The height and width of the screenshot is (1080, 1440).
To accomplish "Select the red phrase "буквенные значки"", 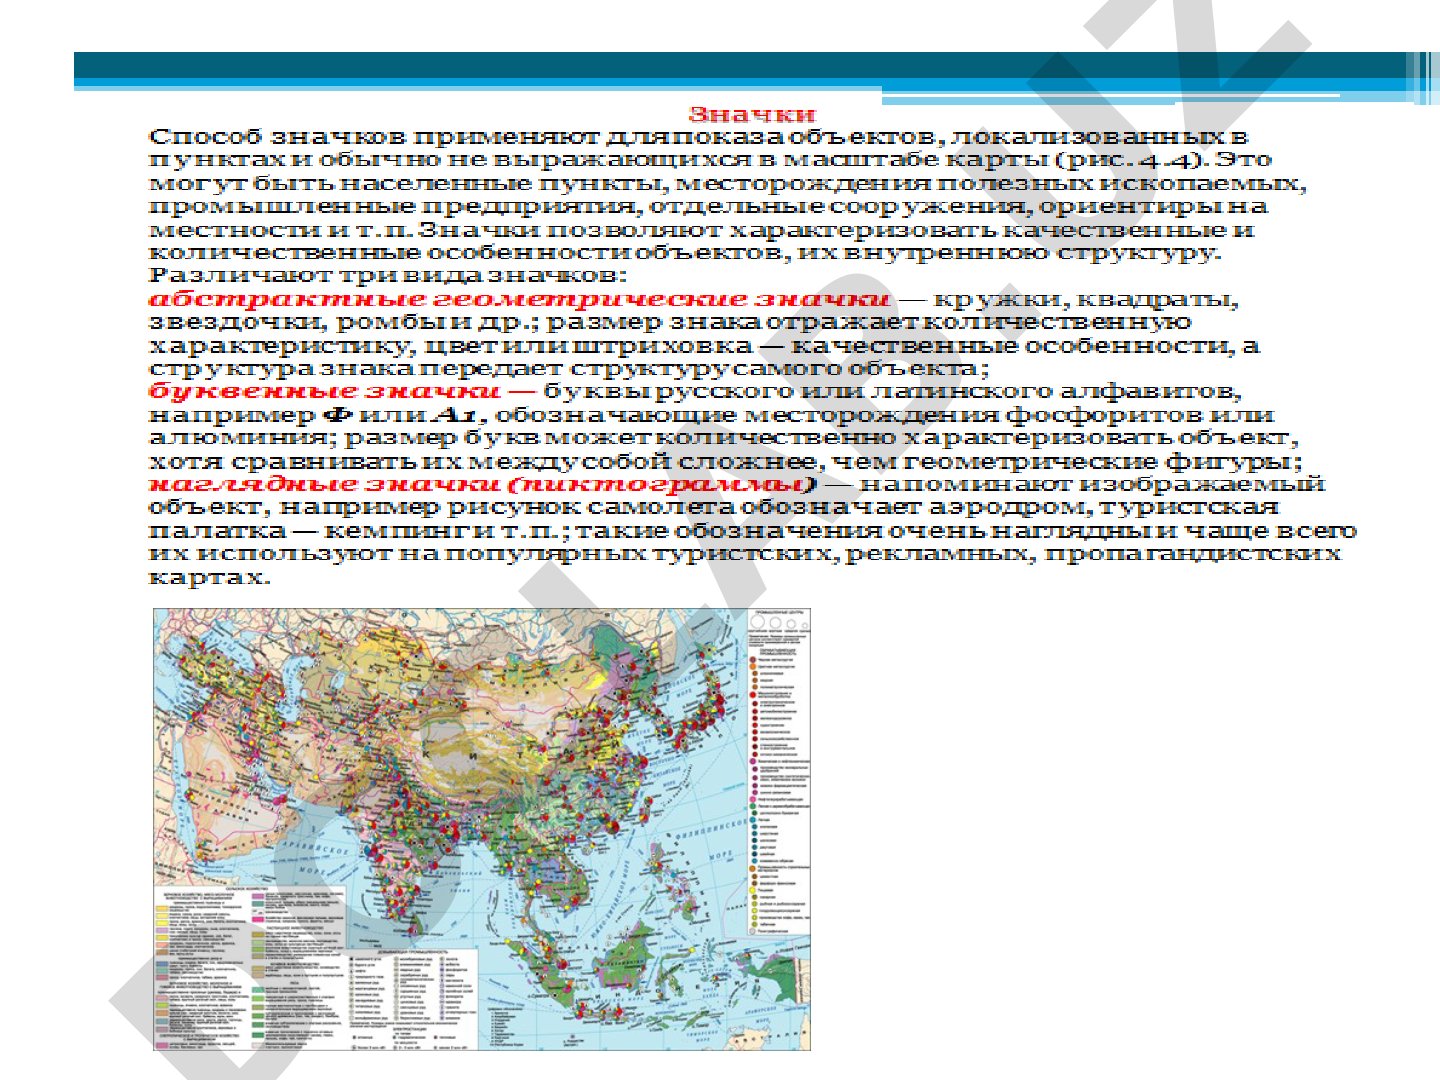I will (324, 391).
